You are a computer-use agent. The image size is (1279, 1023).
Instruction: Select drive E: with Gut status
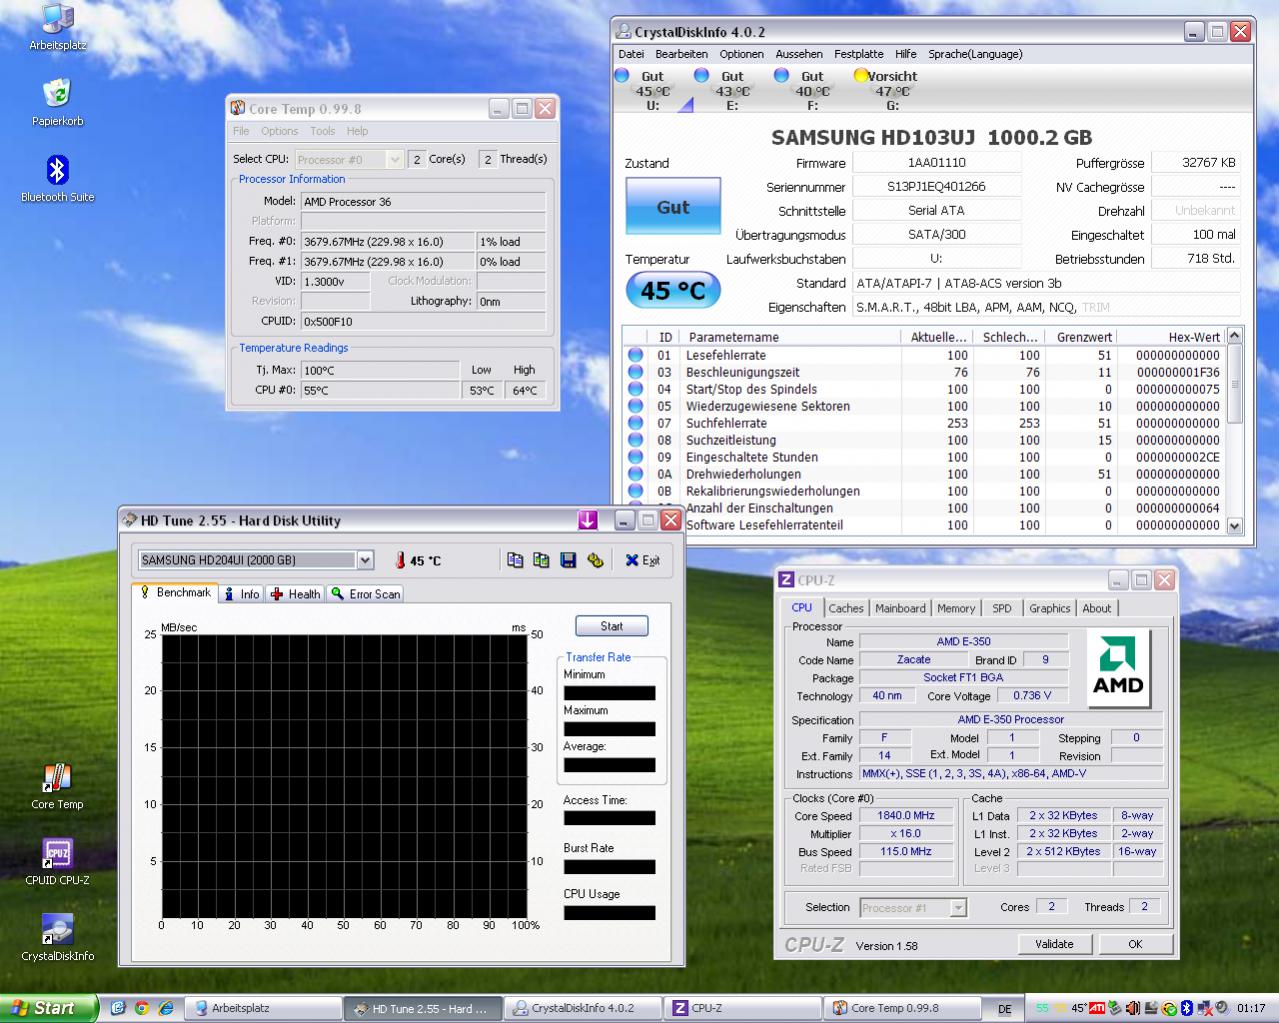coord(731,90)
